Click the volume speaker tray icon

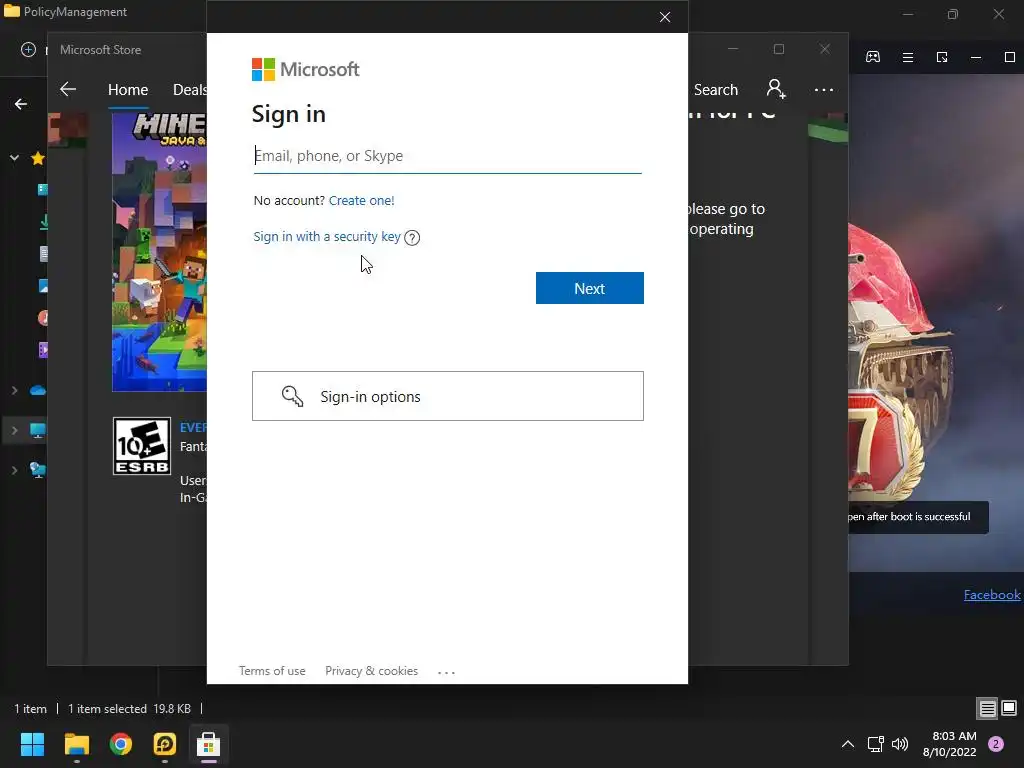[900, 744]
